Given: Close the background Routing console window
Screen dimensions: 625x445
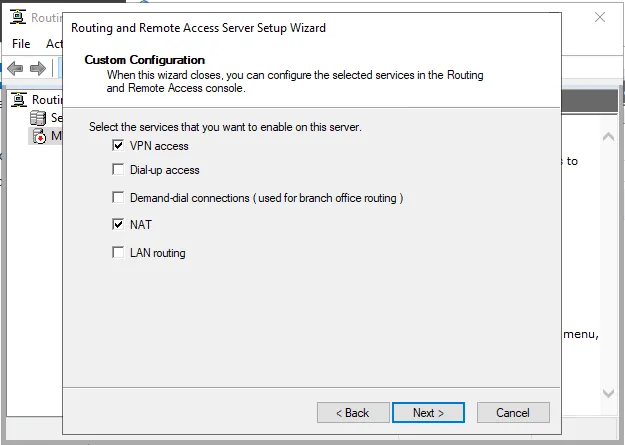Looking at the screenshot, I should [600, 17].
